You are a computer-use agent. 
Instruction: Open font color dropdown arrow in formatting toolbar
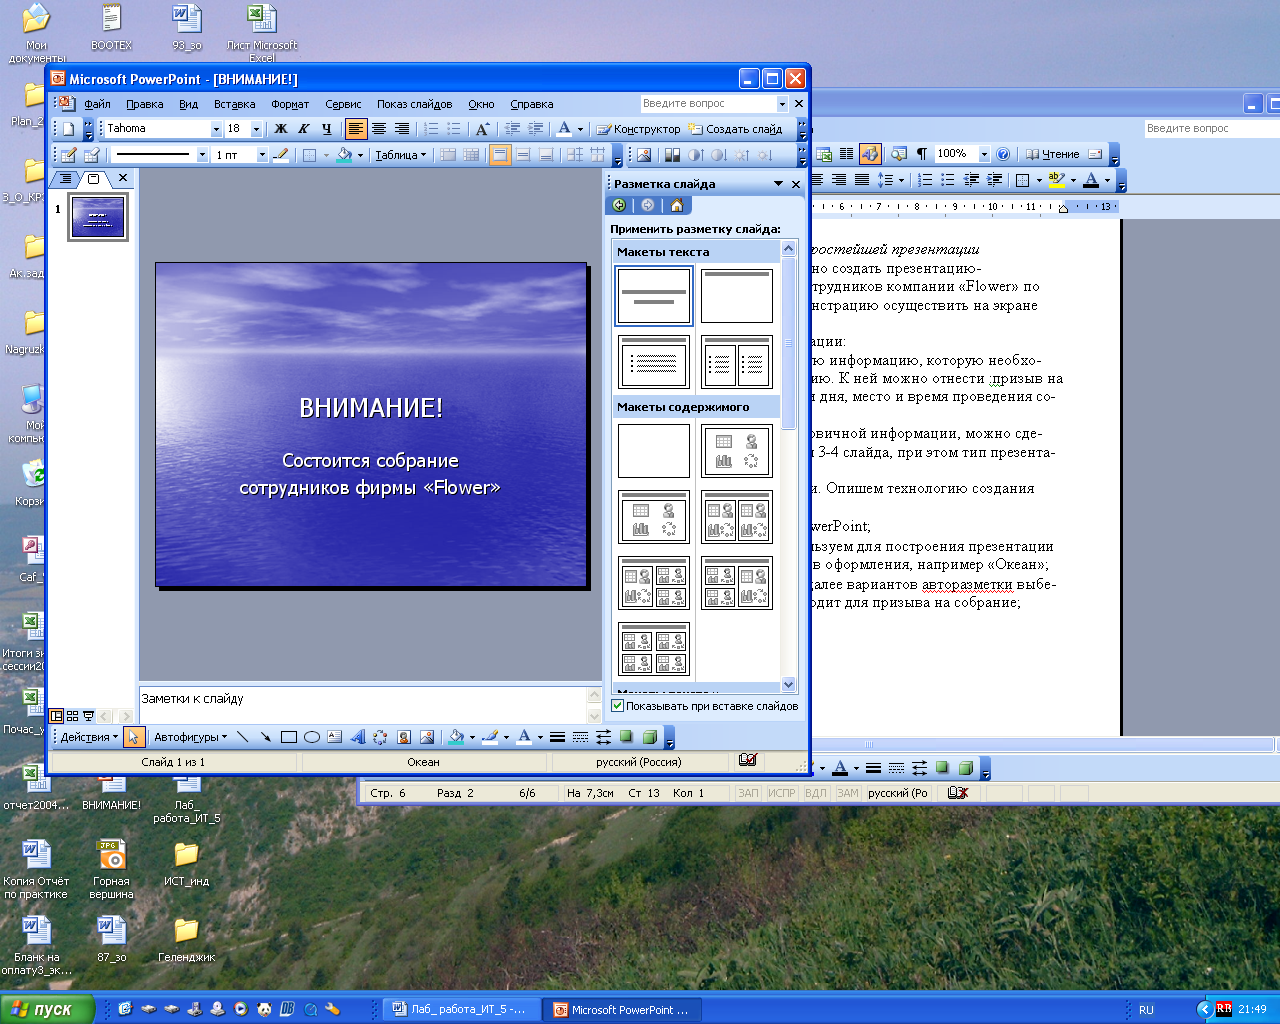[580, 129]
